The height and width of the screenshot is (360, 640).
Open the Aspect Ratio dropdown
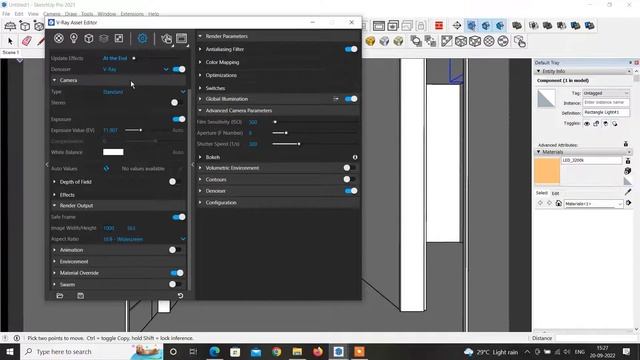coord(144,239)
